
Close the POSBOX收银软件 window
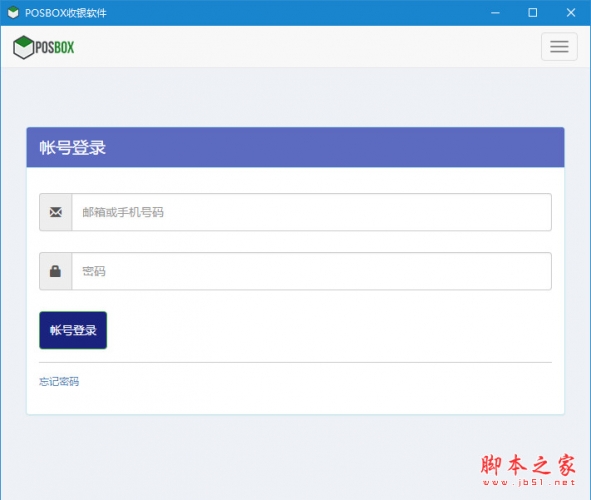(571, 13)
